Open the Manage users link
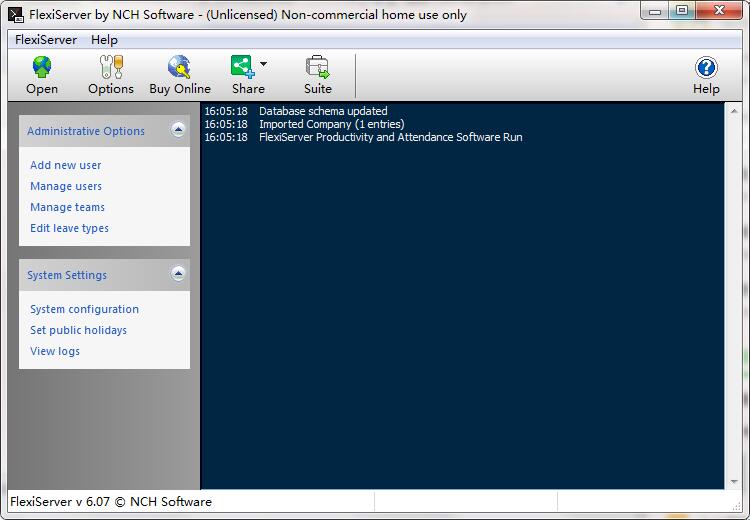Image resolution: width=750 pixels, height=520 pixels. coord(66,186)
